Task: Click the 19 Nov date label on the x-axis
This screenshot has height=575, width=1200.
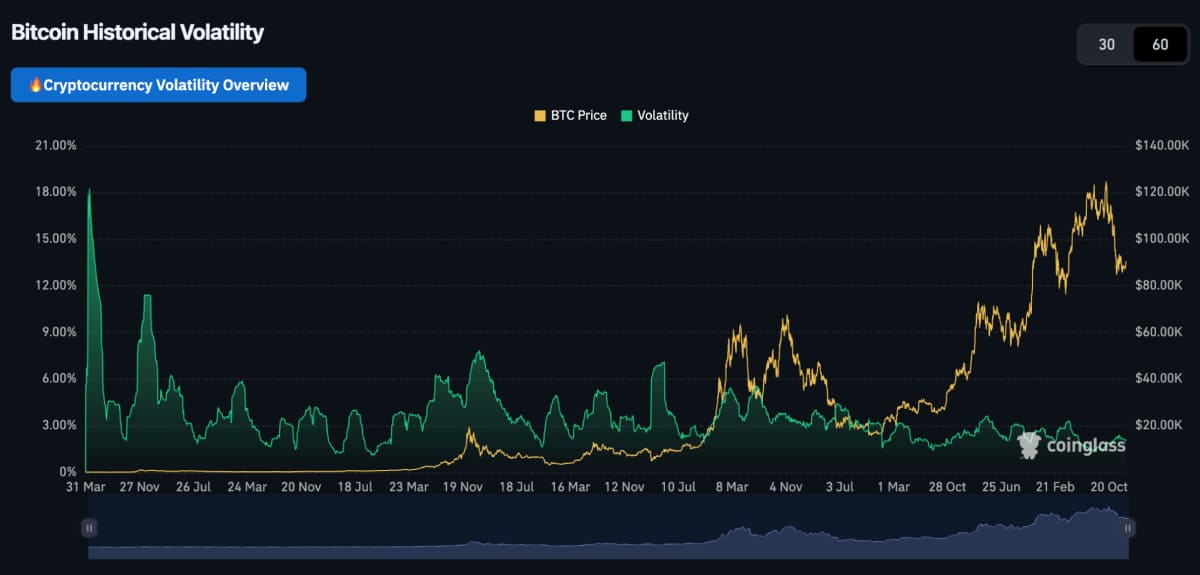Action: point(462,487)
